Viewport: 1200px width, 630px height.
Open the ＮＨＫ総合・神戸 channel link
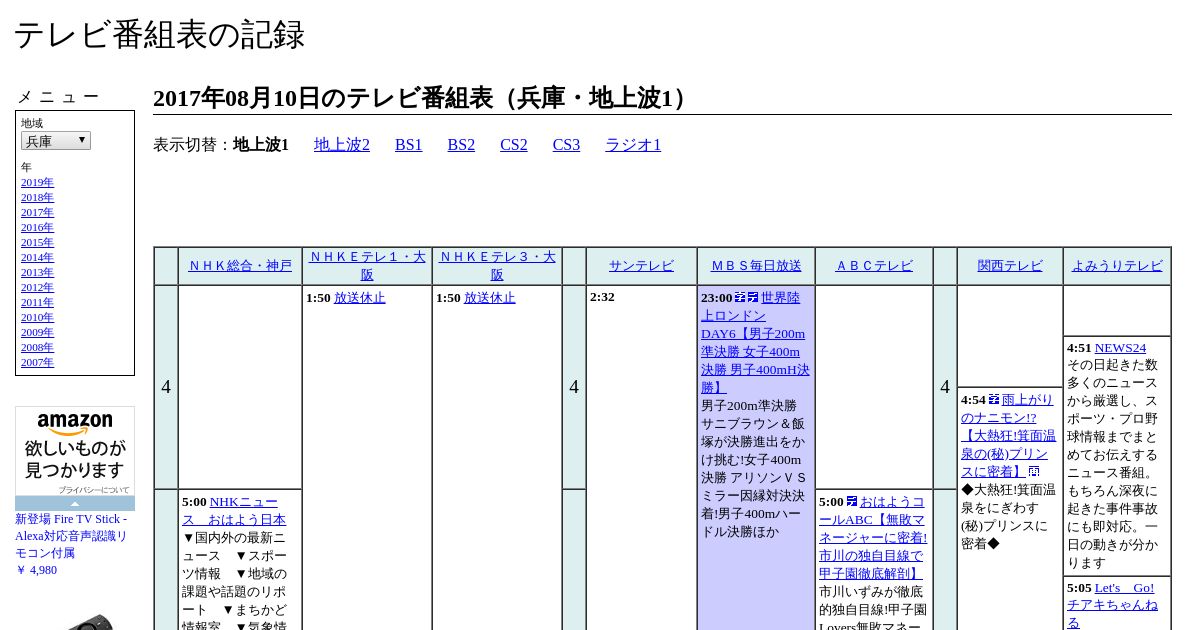pyautogui.click(x=240, y=266)
